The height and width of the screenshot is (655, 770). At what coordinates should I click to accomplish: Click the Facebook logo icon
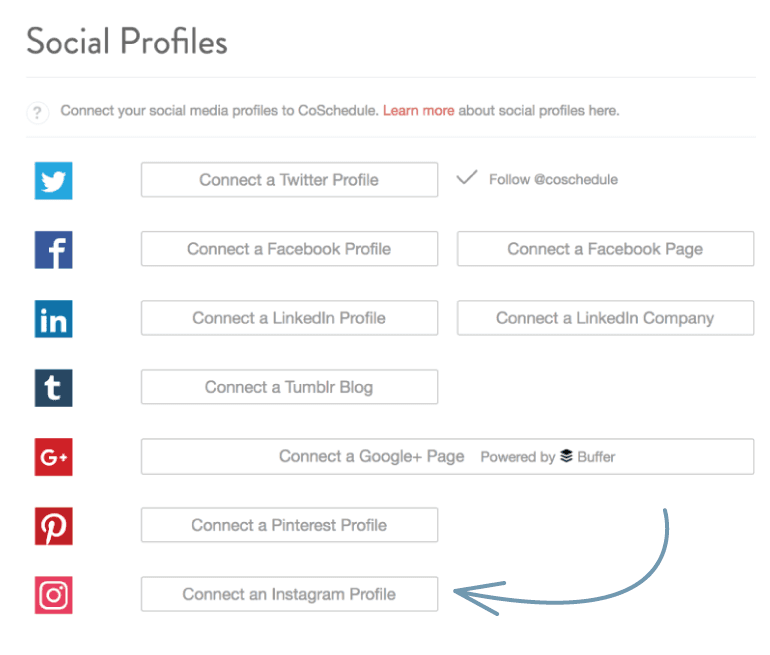54,250
